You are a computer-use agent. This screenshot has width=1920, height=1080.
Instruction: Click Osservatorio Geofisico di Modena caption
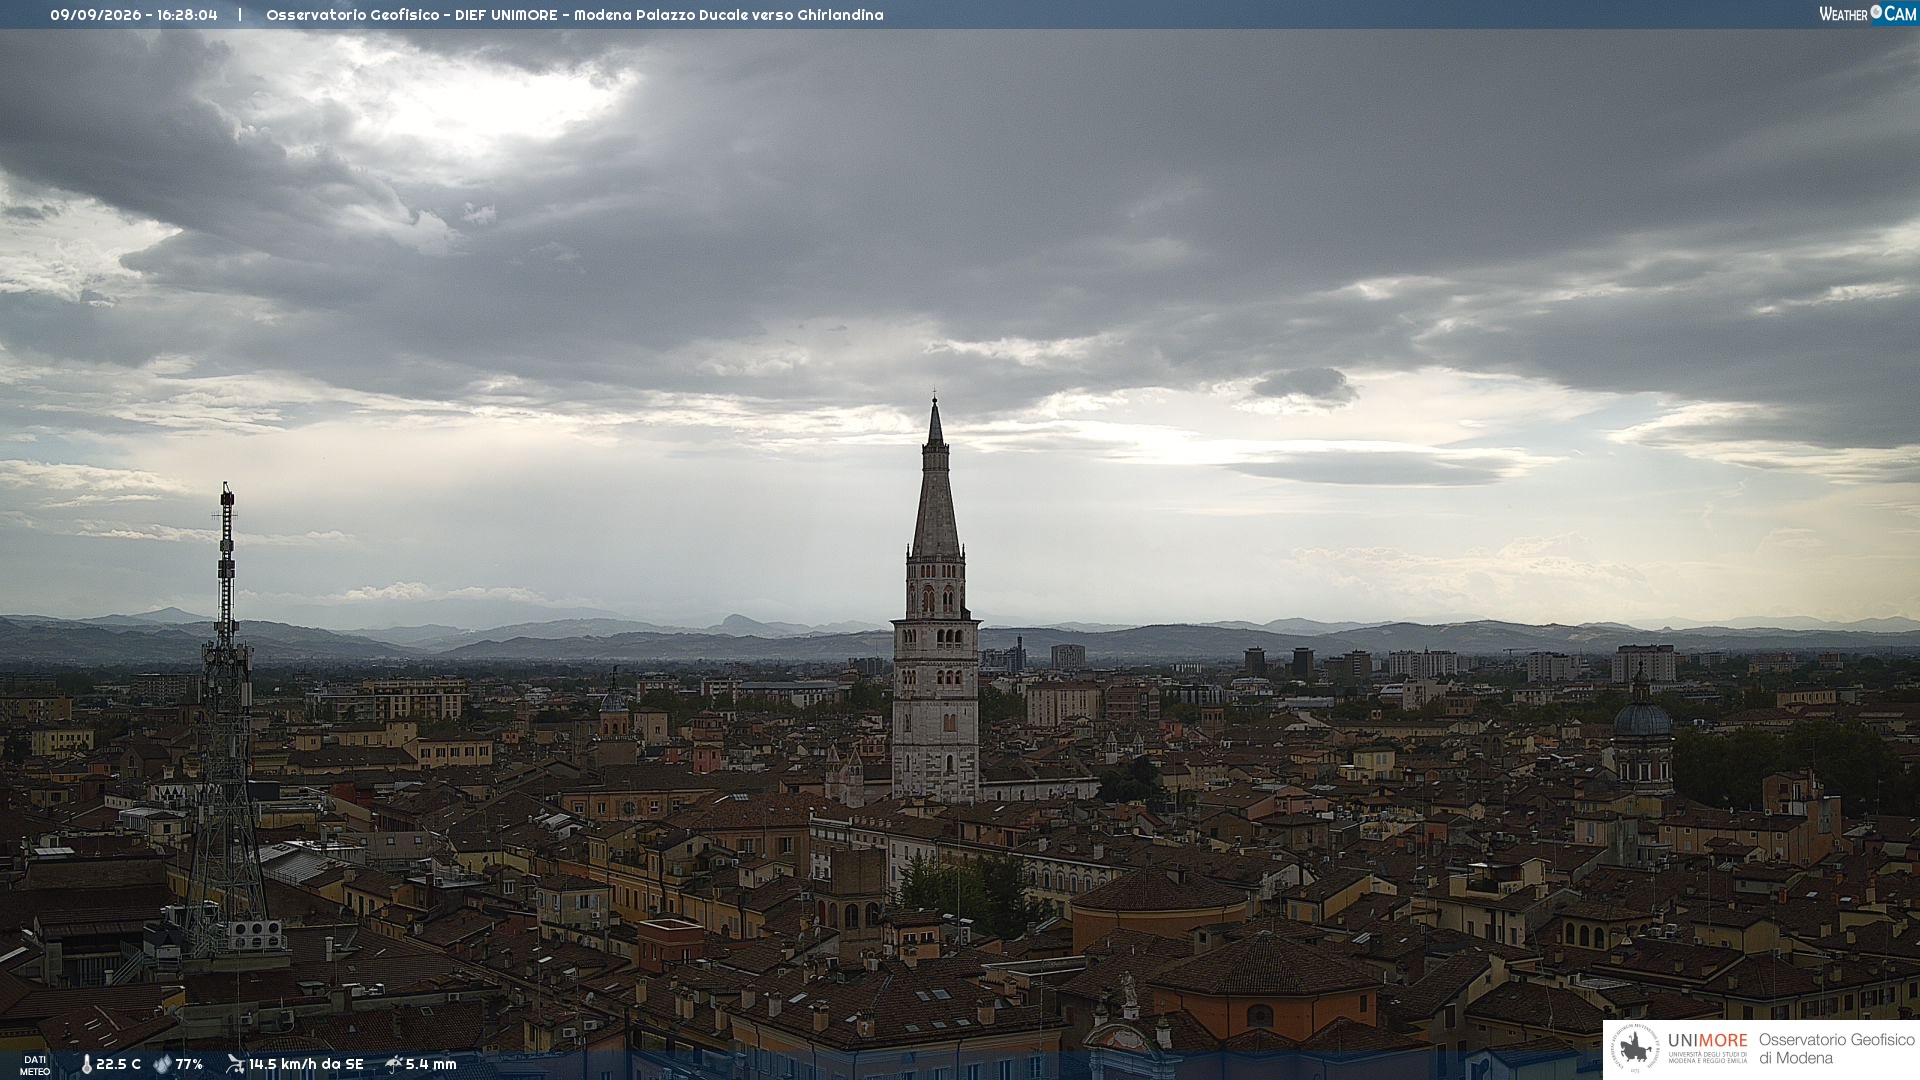tap(1836, 1049)
